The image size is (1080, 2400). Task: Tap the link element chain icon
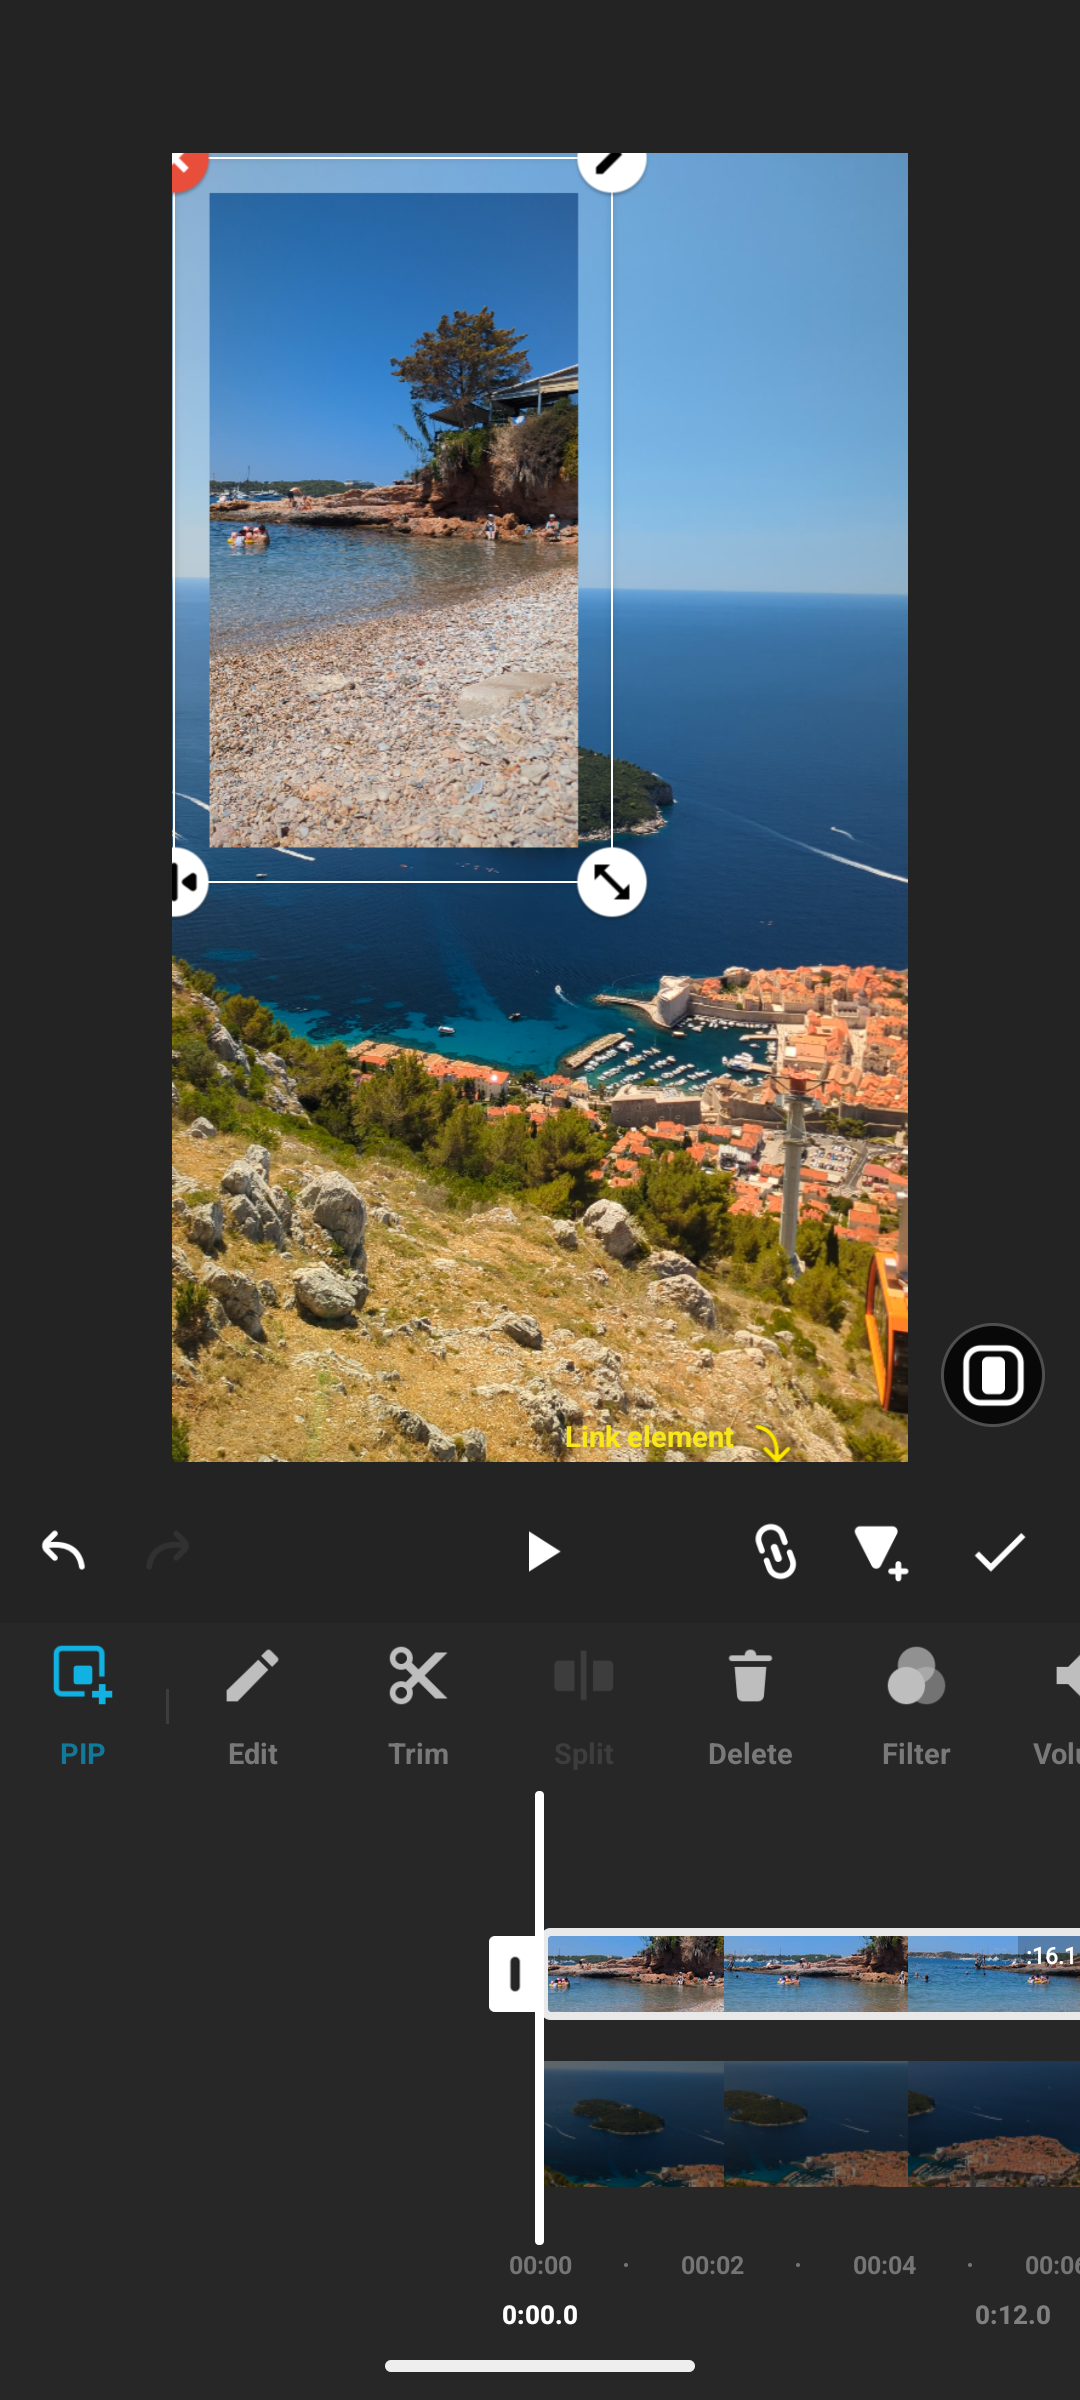pos(776,1552)
